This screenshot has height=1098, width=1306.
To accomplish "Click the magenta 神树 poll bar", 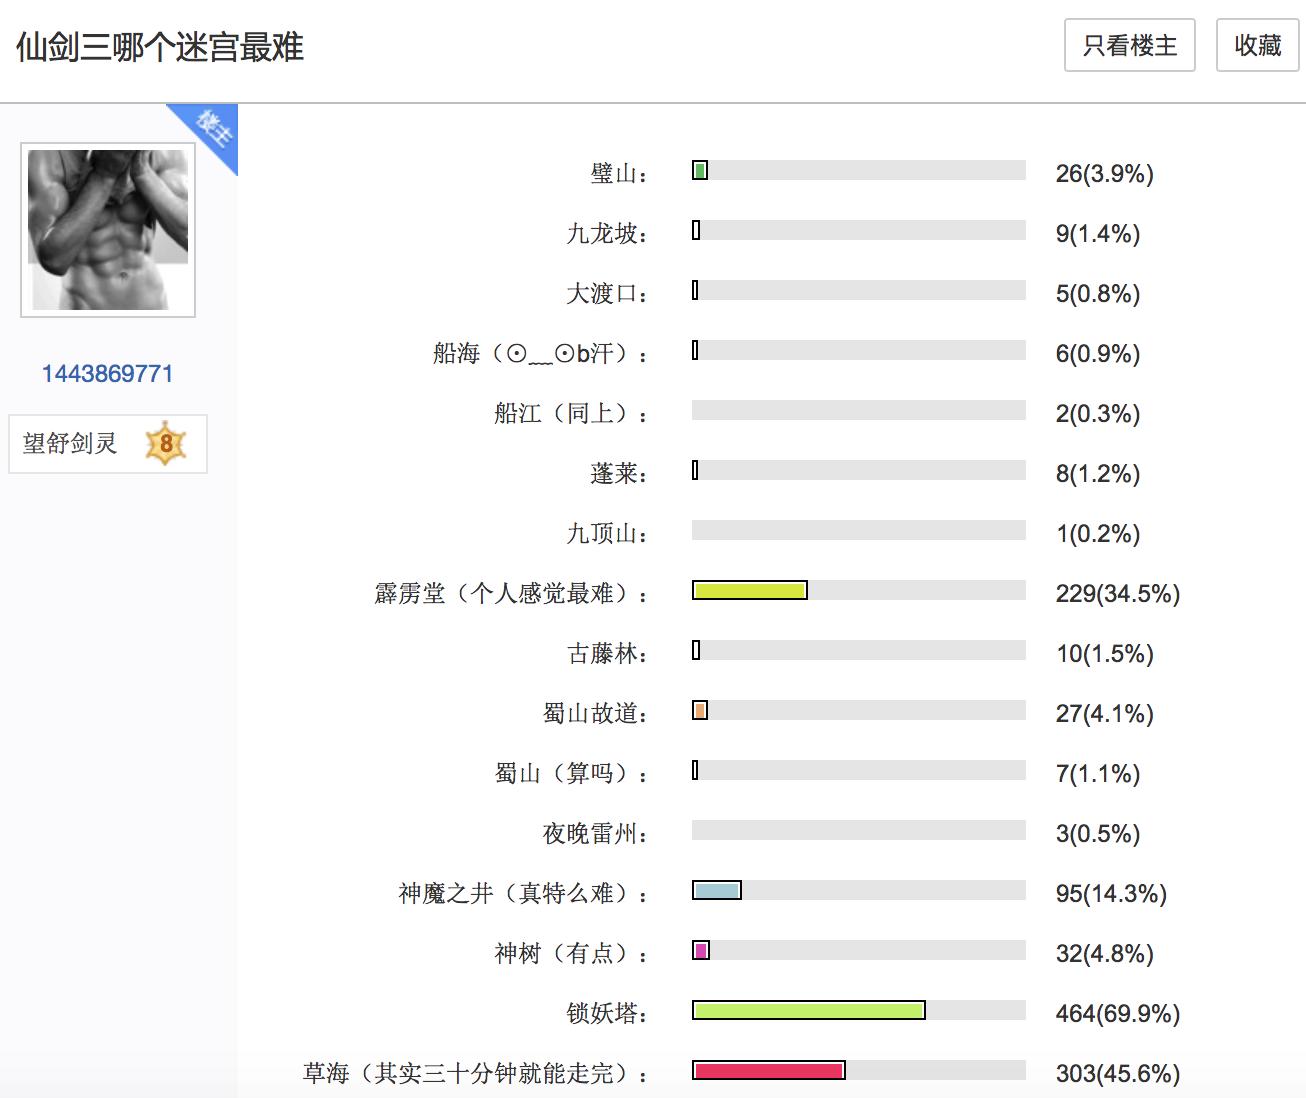I will [x=701, y=950].
